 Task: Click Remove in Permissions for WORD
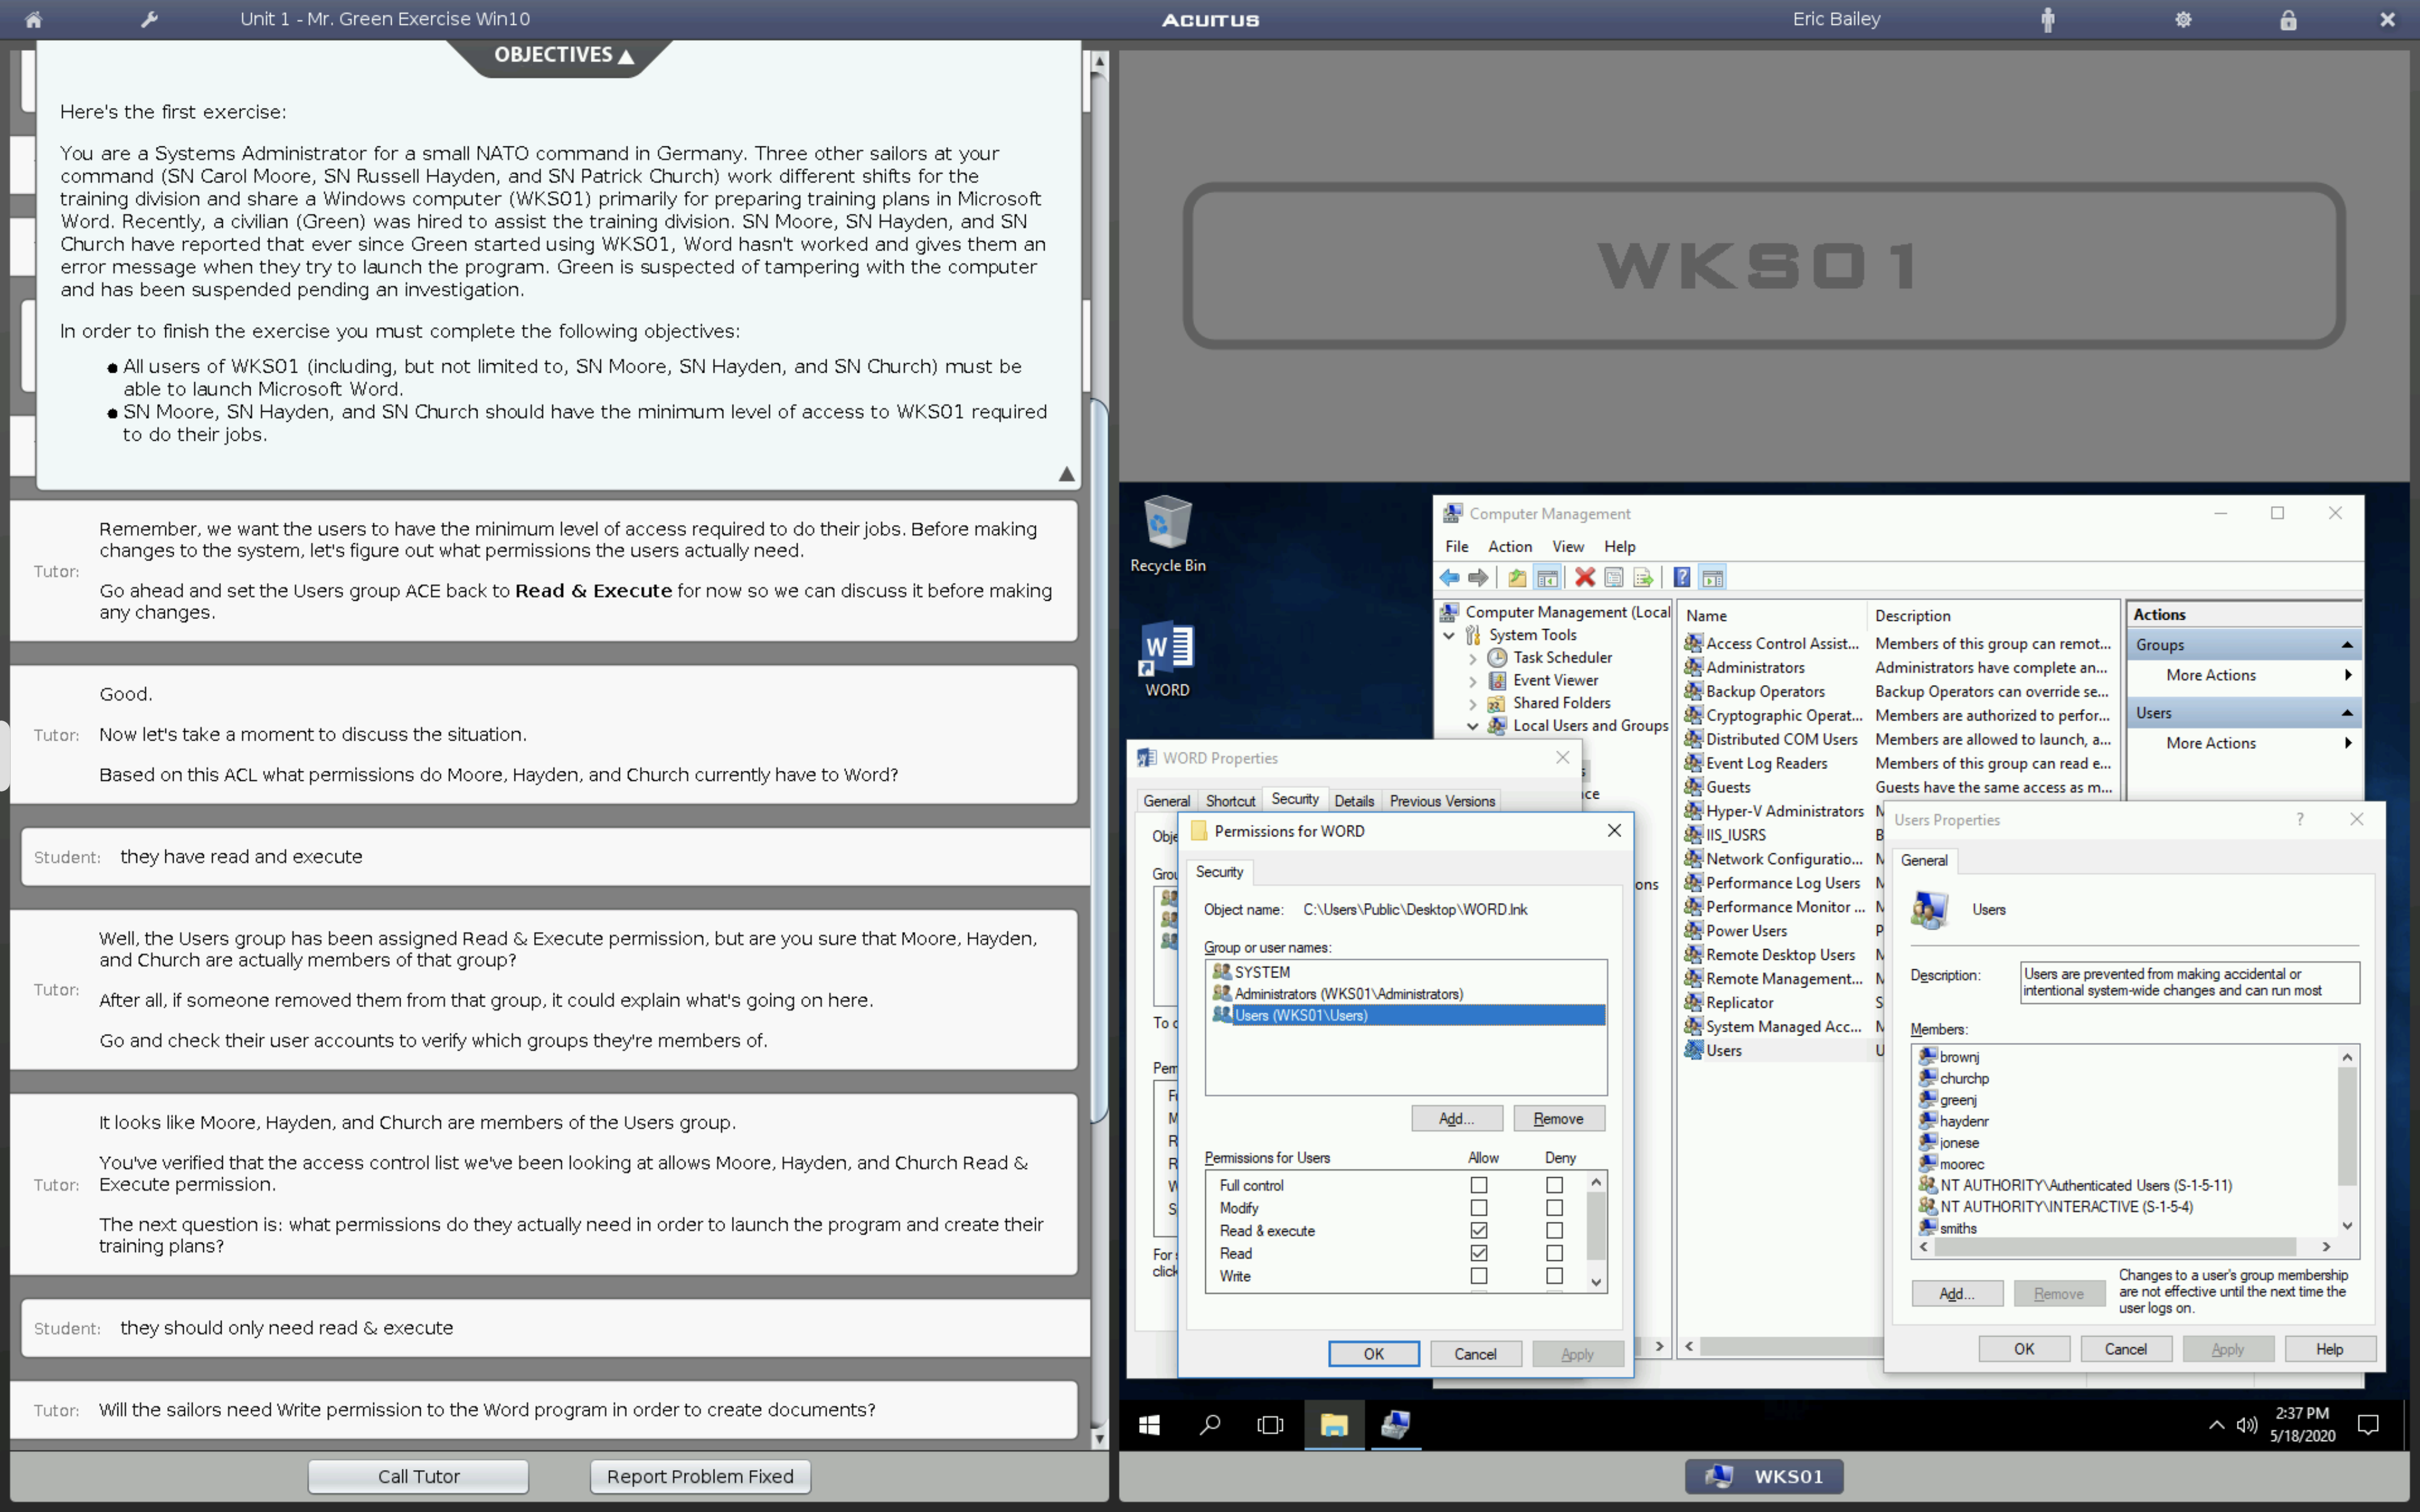pyautogui.click(x=1558, y=1118)
